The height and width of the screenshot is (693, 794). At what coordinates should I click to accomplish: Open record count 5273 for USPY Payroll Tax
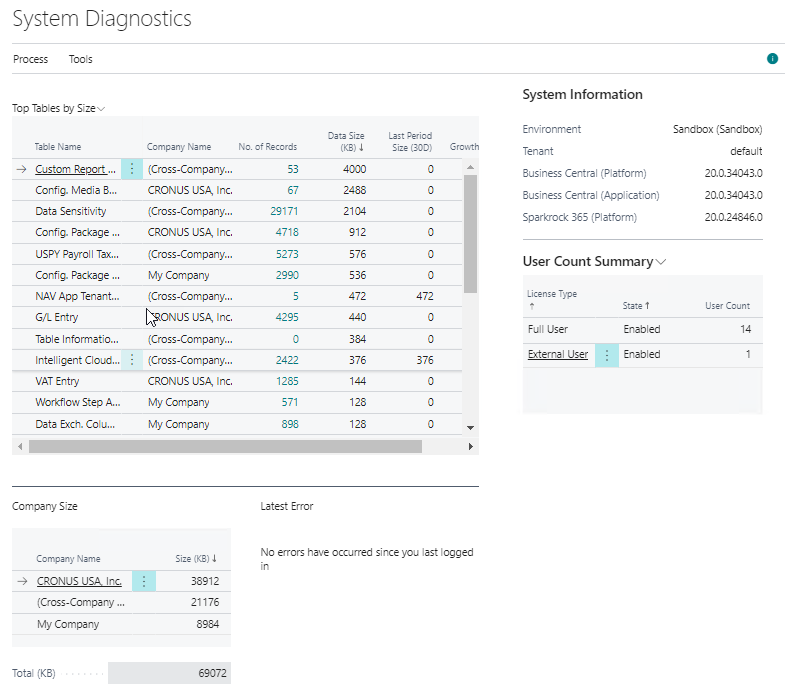click(287, 254)
